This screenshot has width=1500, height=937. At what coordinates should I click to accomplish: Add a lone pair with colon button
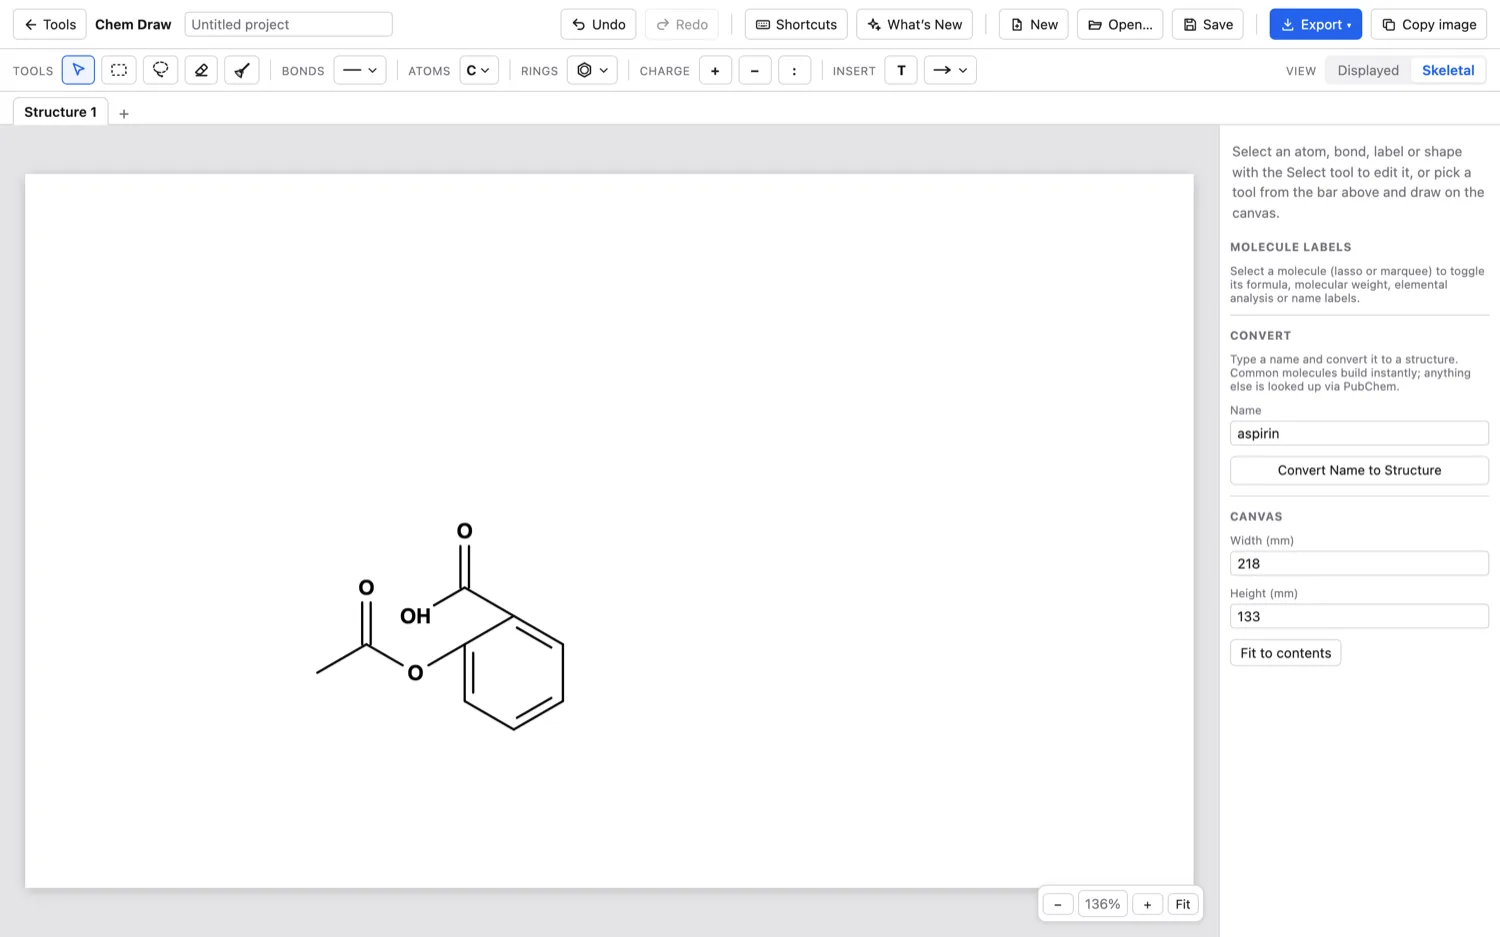(x=795, y=70)
